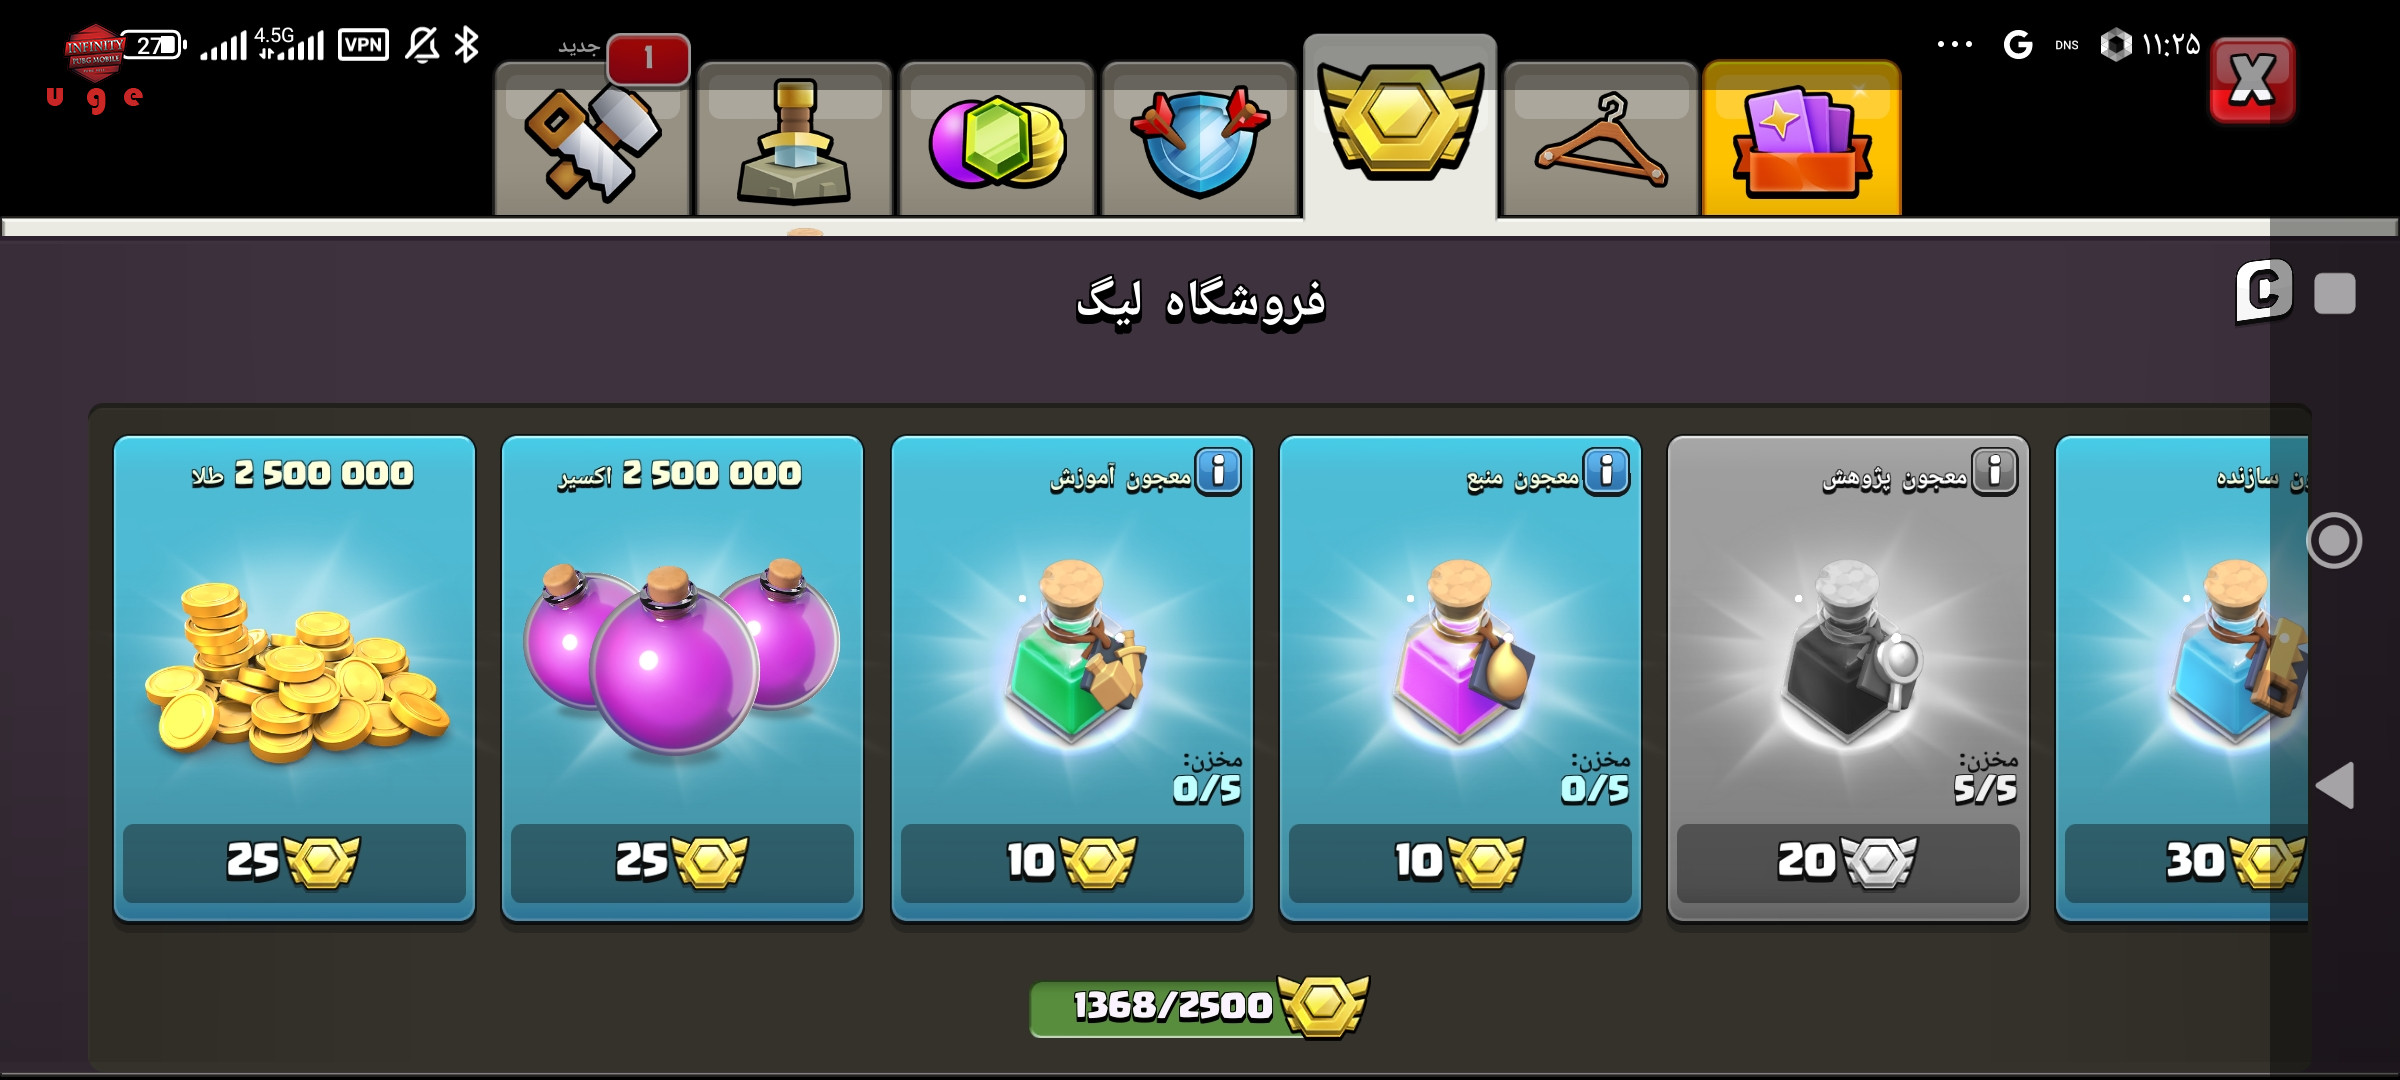The image size is (2400, 1080).
Task: Buy 2 500 000 elixir for 25 medals
Action: pos(682,862)
